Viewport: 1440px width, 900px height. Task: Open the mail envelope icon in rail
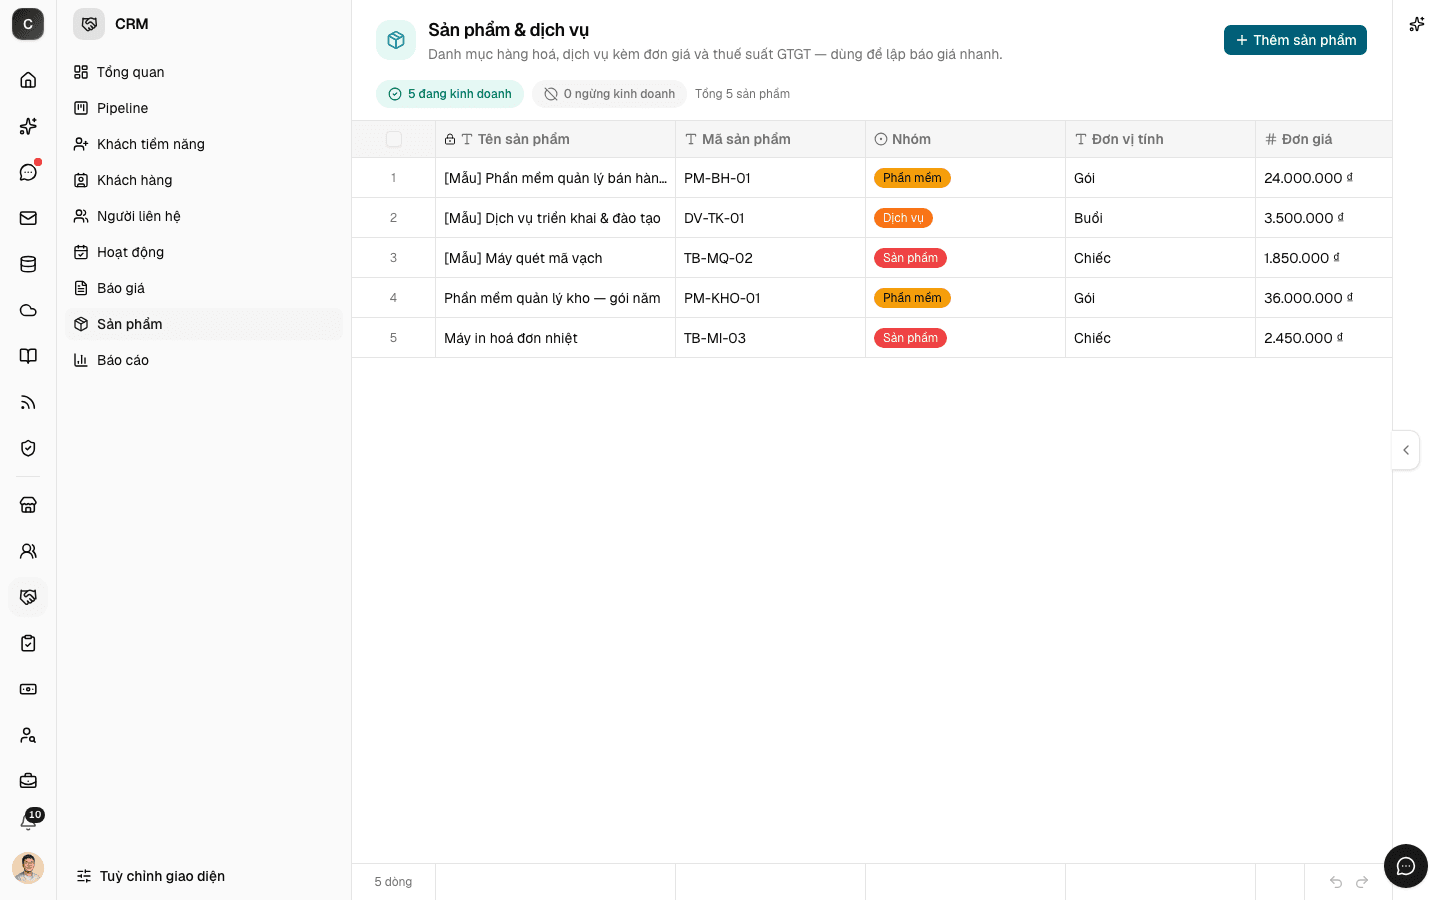[28, 218]
